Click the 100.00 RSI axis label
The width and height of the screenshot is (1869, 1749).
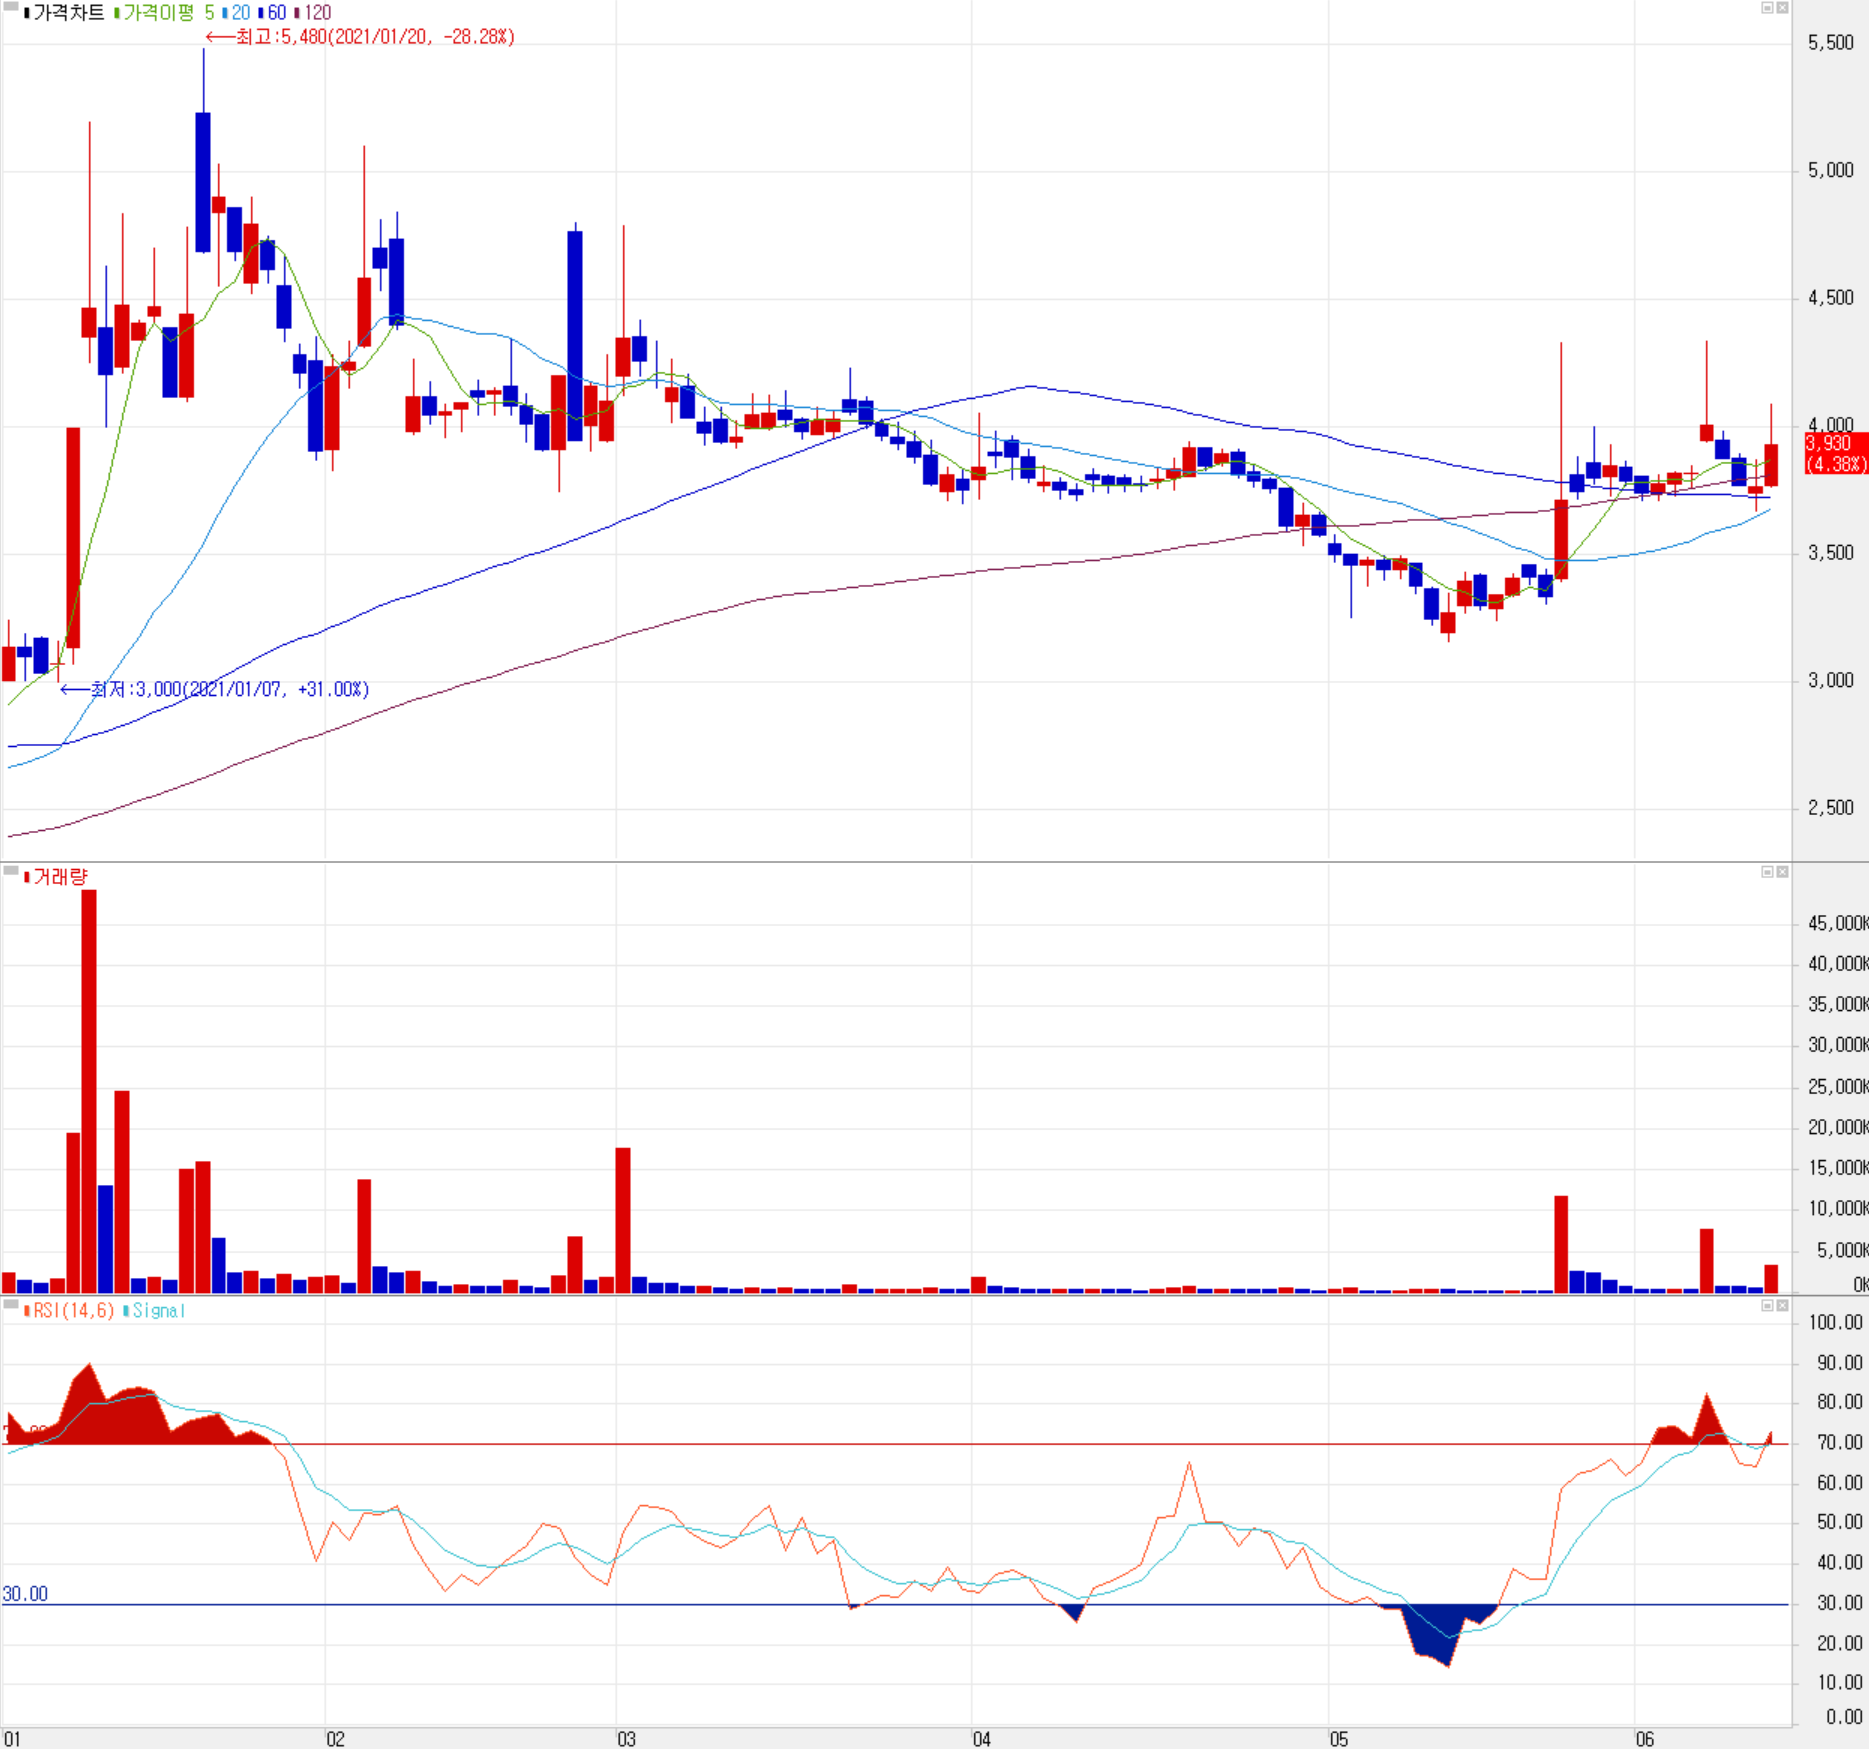pyautogui.click(x=1836, y=1323)
